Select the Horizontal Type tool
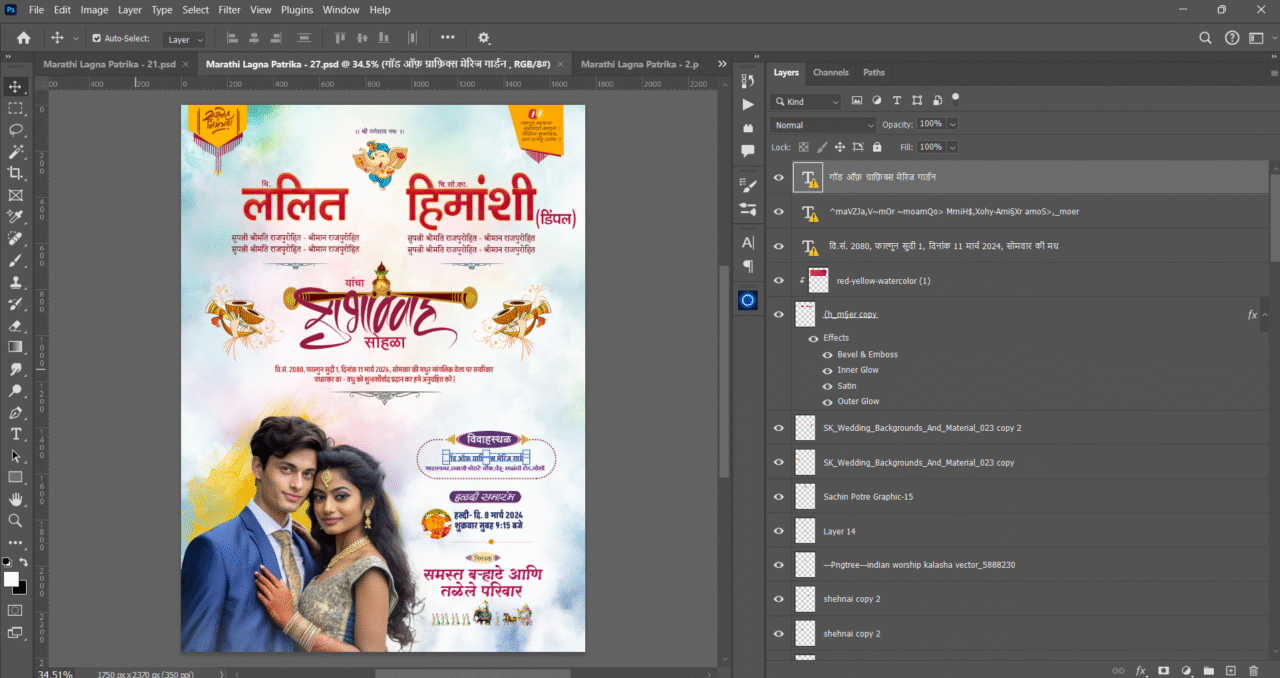Screen dimensions: 1280x678 click(15, 435)
